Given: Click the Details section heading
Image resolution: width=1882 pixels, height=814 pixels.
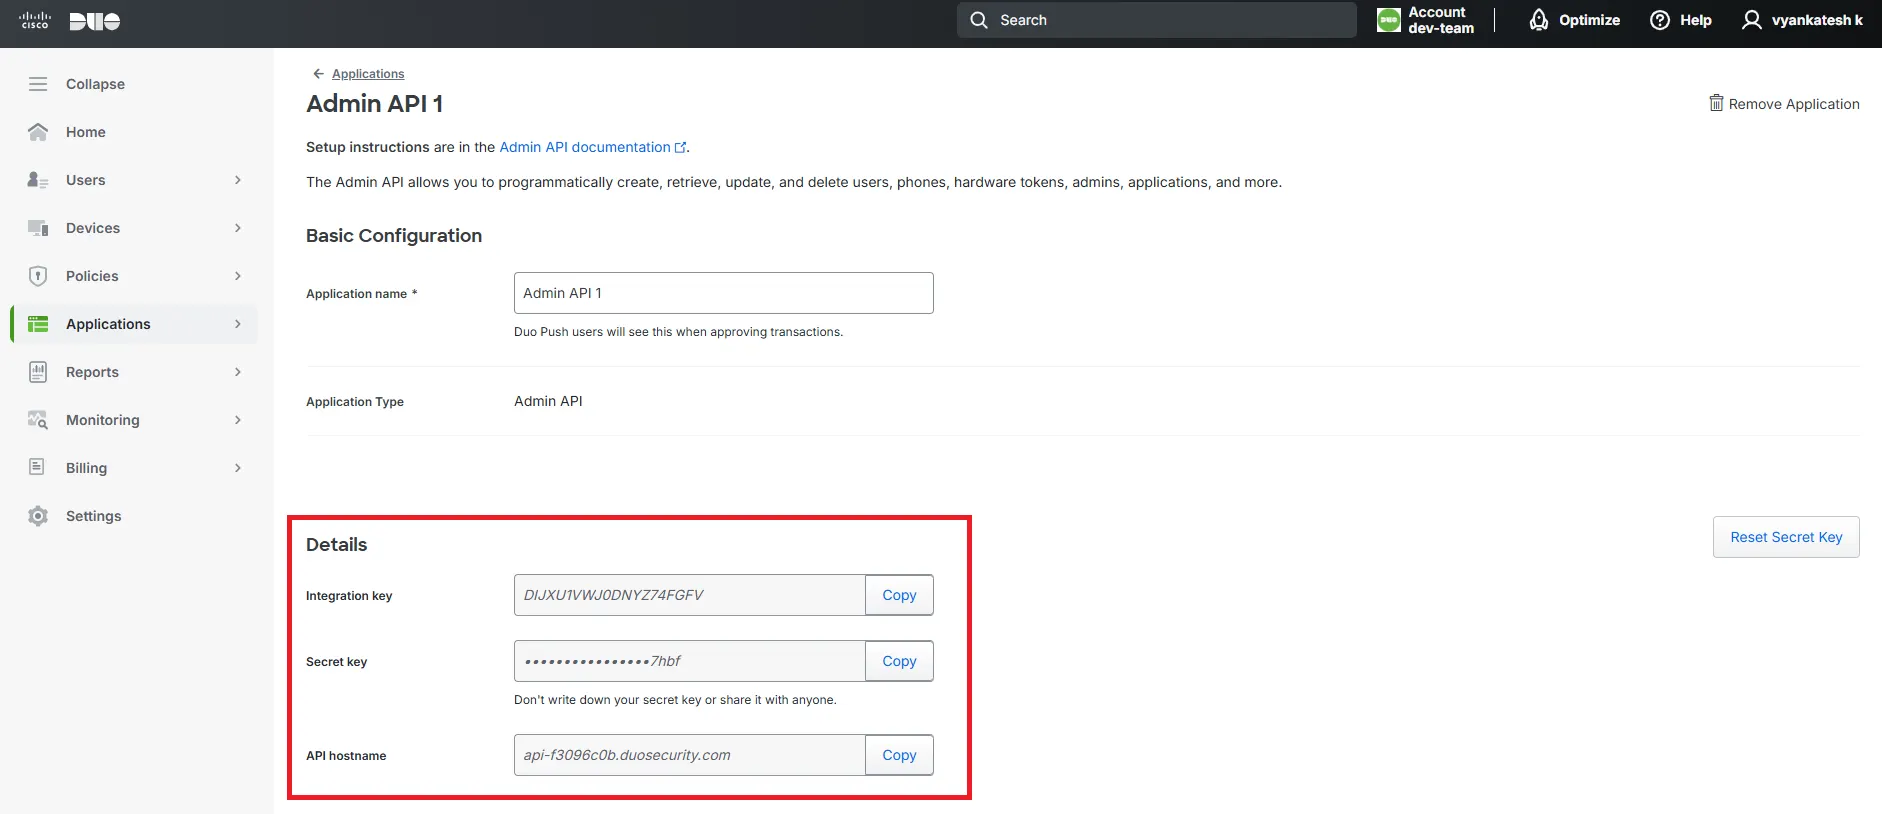Looking at the screenshot, I should 336,545.
